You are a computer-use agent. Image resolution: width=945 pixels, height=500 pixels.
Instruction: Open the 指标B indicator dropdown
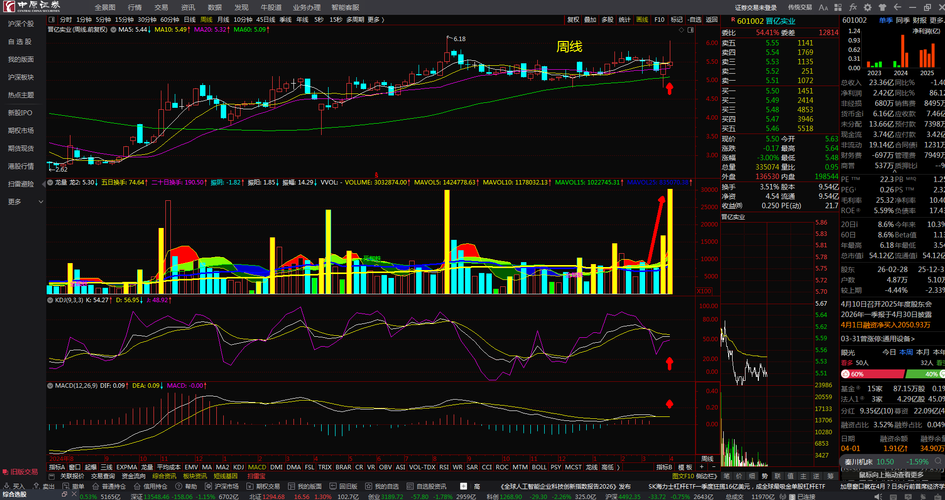[664, 467]
